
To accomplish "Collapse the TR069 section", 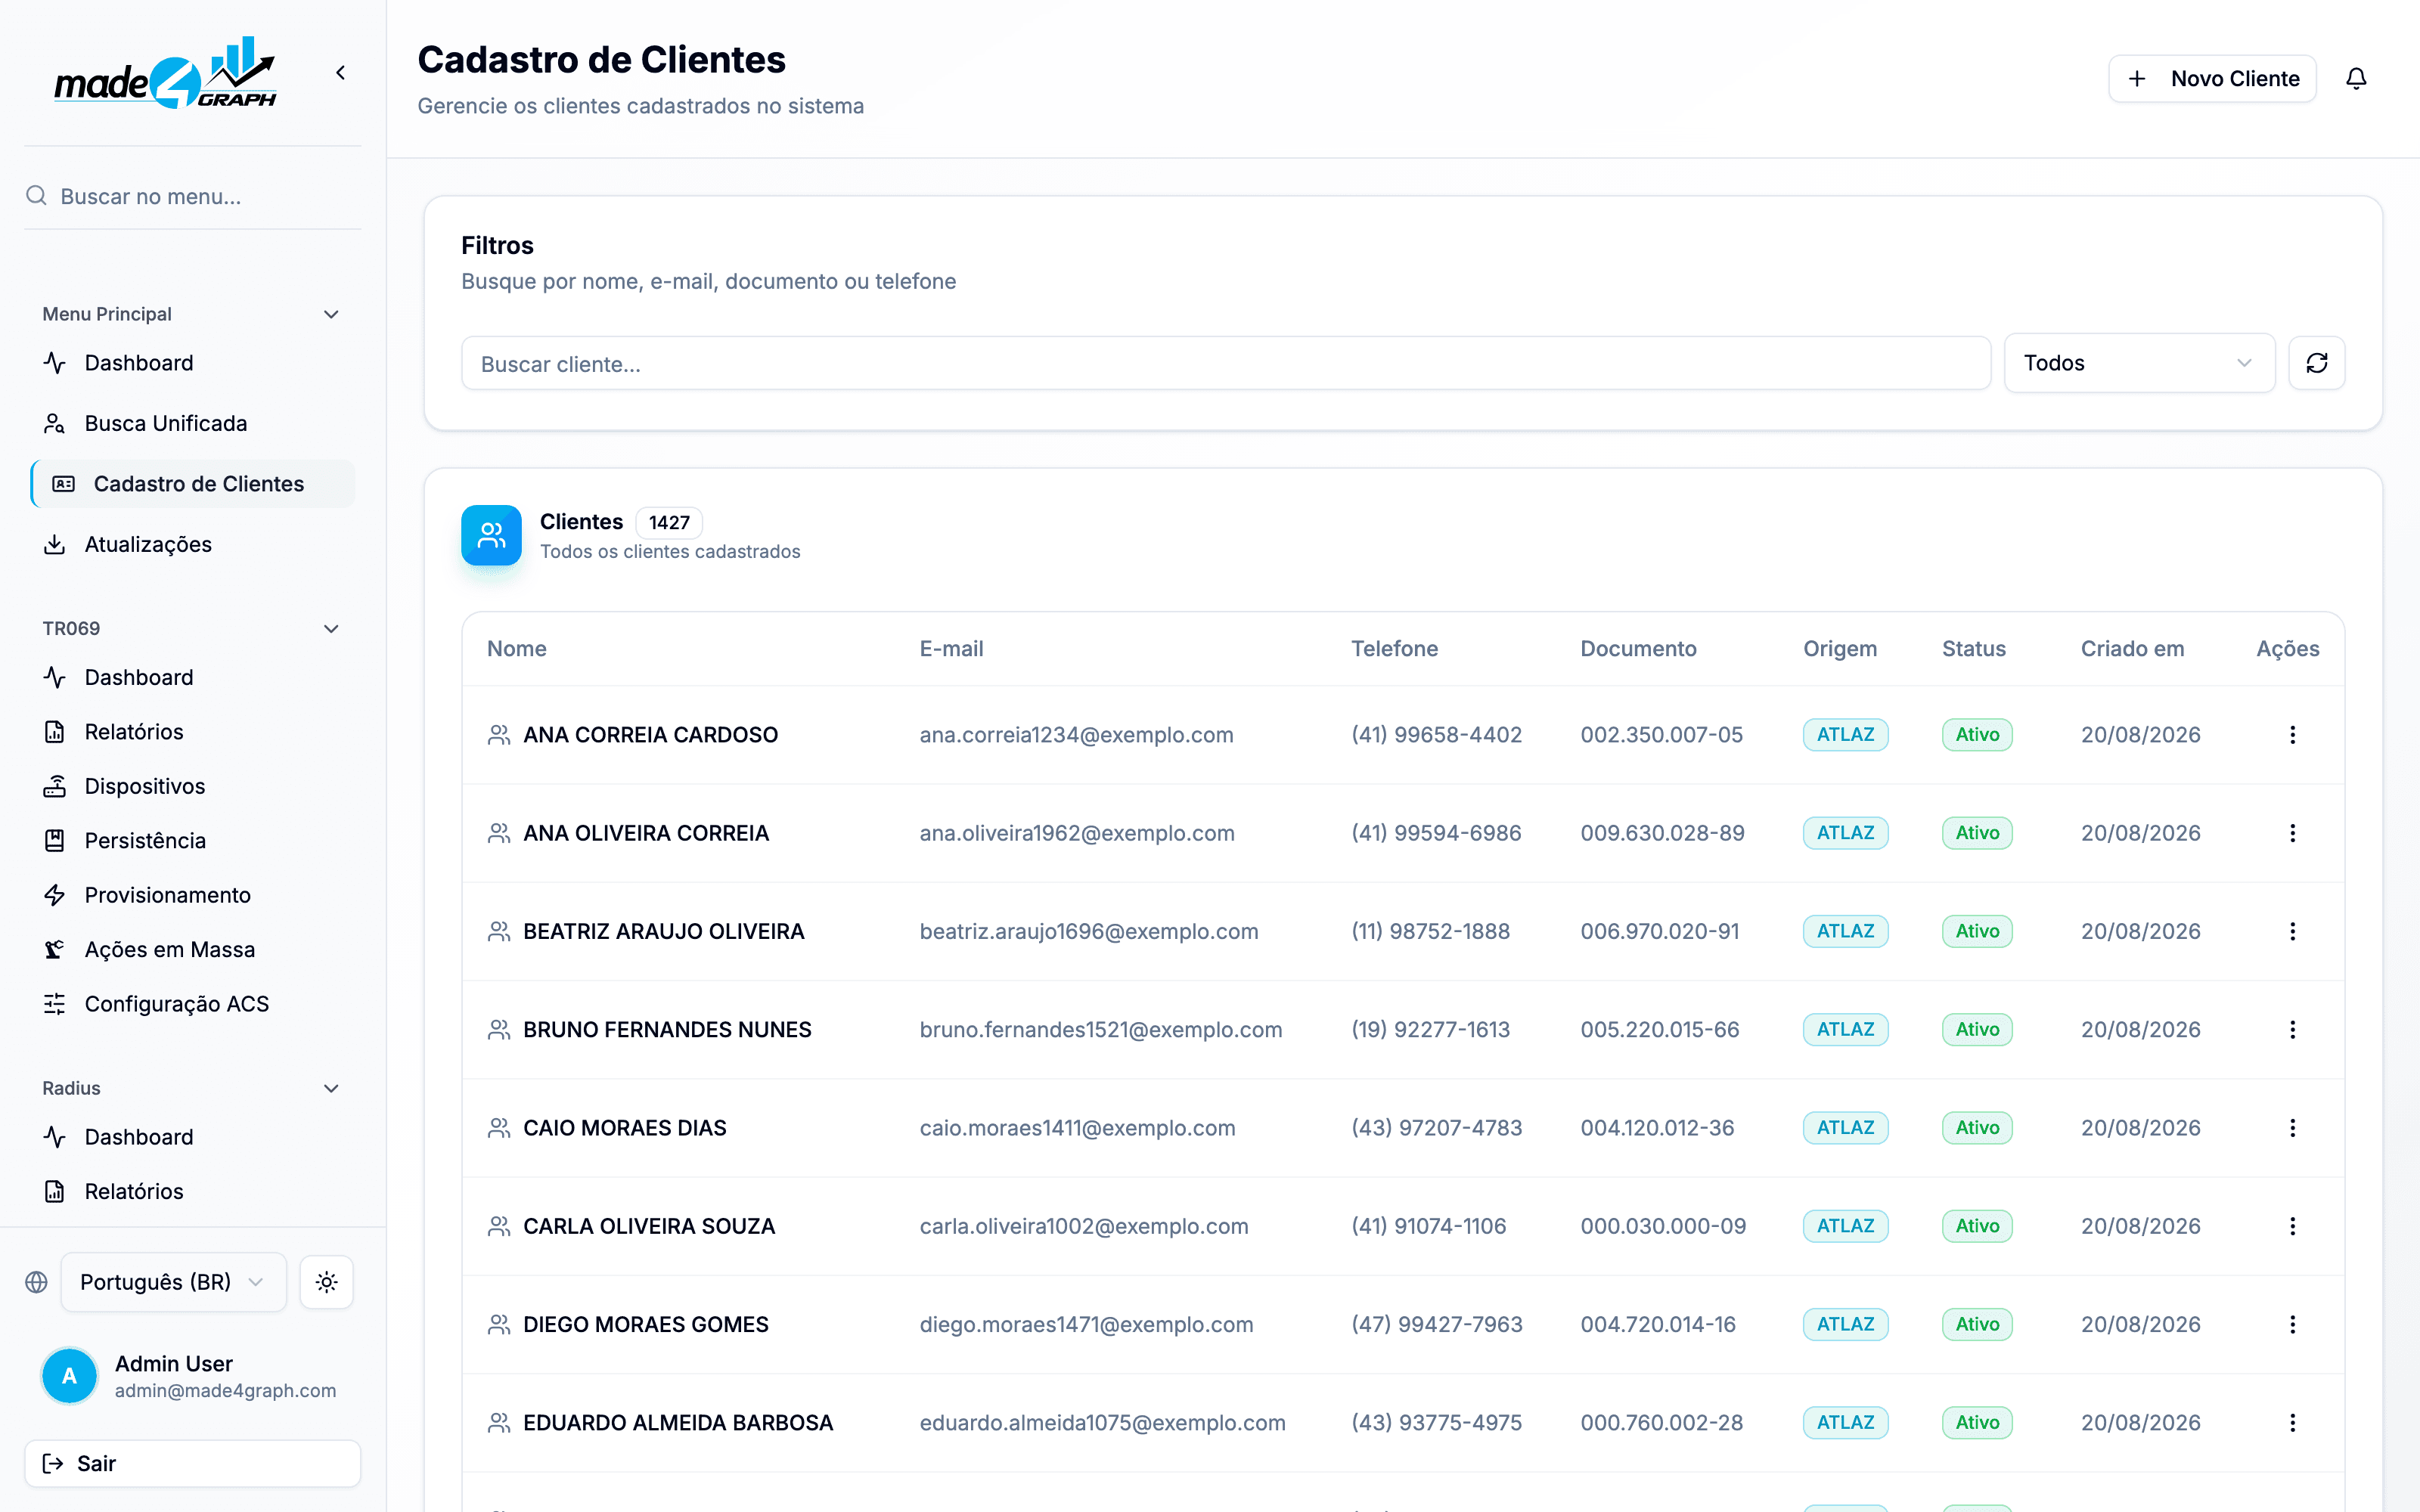I will point(332,629).
